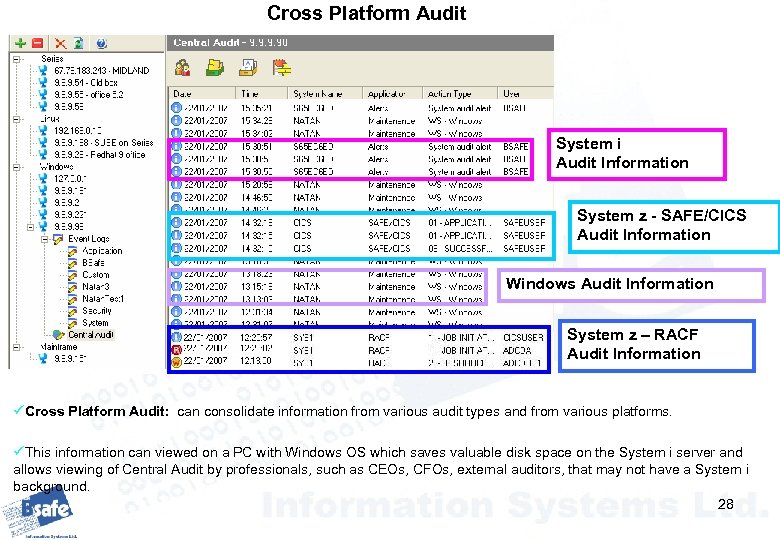The image size is (780, 540).
Task: Collapse the Linux tree group
Action: click(x=16, y=119)
